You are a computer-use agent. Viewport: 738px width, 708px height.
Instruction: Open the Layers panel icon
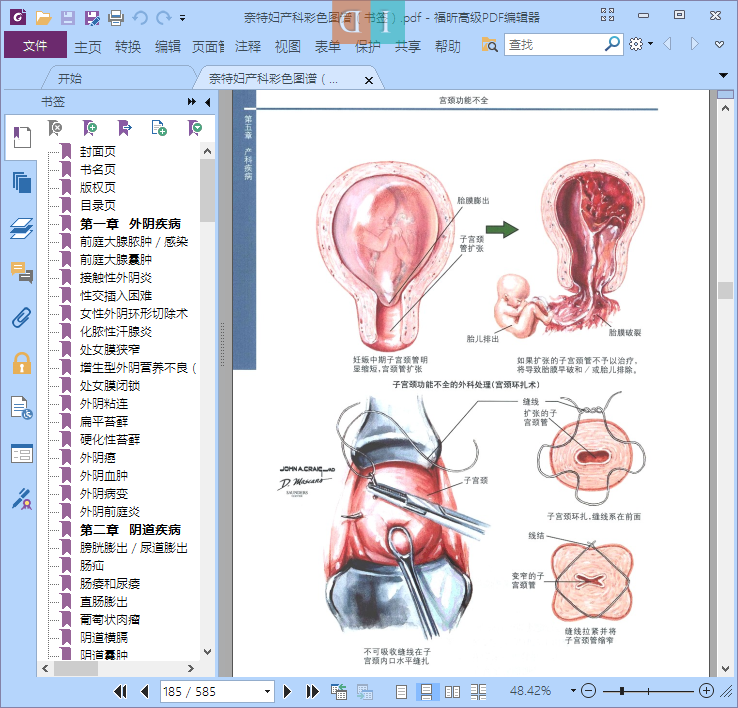point(22,228)
